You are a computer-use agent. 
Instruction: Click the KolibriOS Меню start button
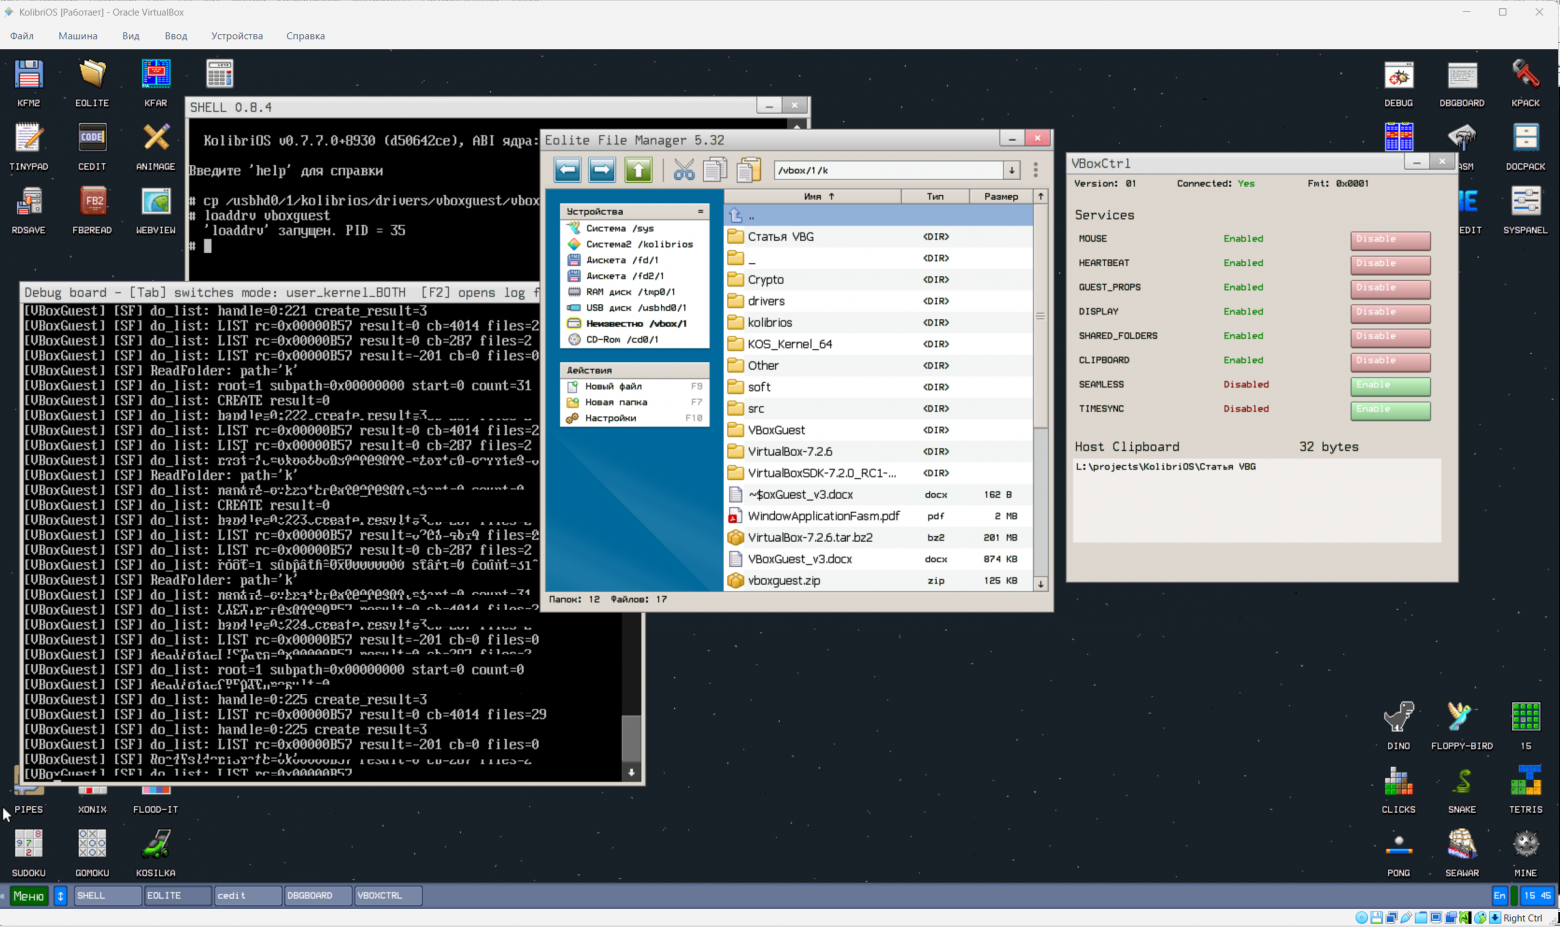pos(28,896)
